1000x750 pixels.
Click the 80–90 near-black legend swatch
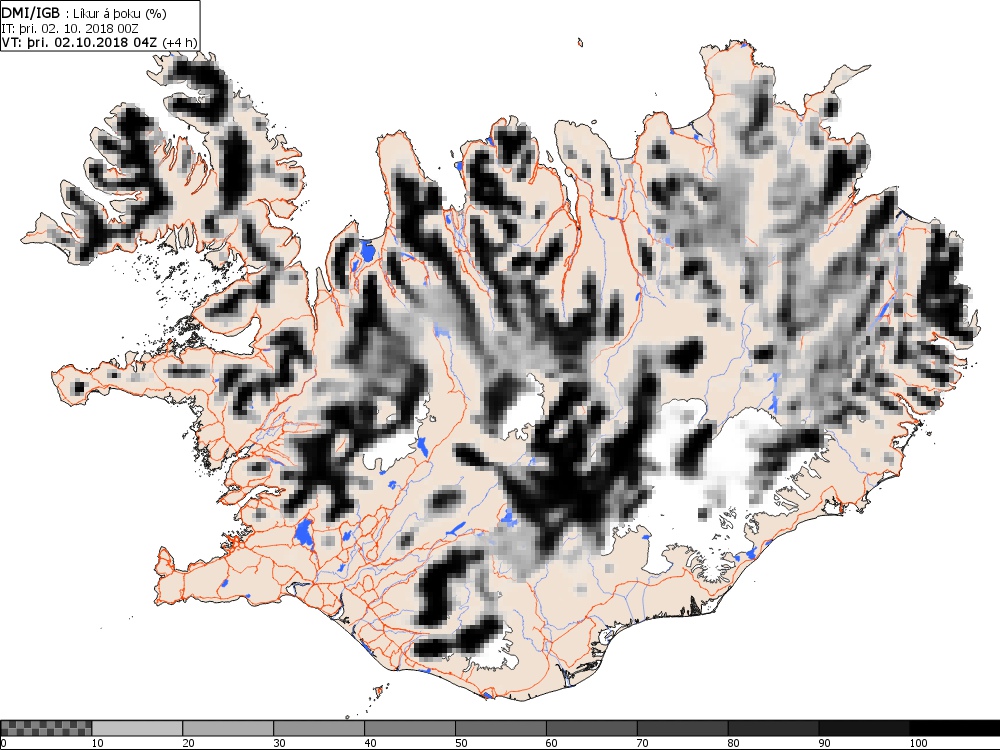773,728
